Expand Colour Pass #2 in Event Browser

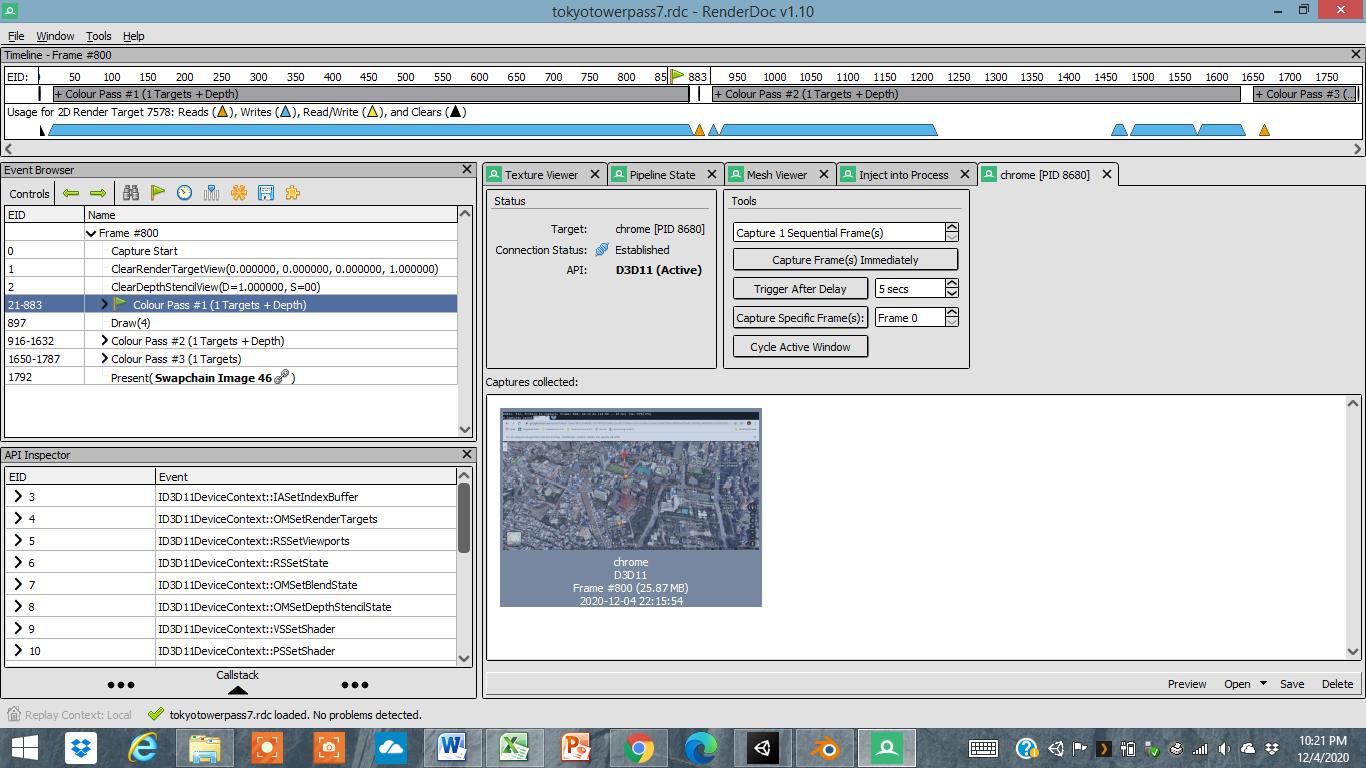[105, 340]
